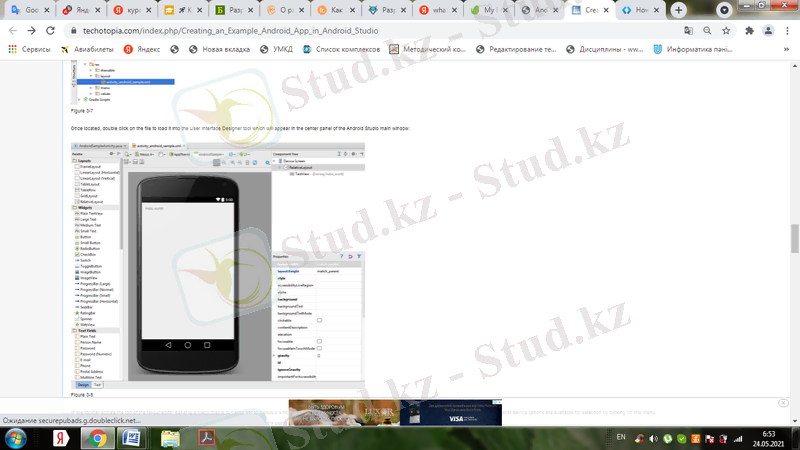
Task: Click the page scrollbar up arrow
Action: [795, 66]
